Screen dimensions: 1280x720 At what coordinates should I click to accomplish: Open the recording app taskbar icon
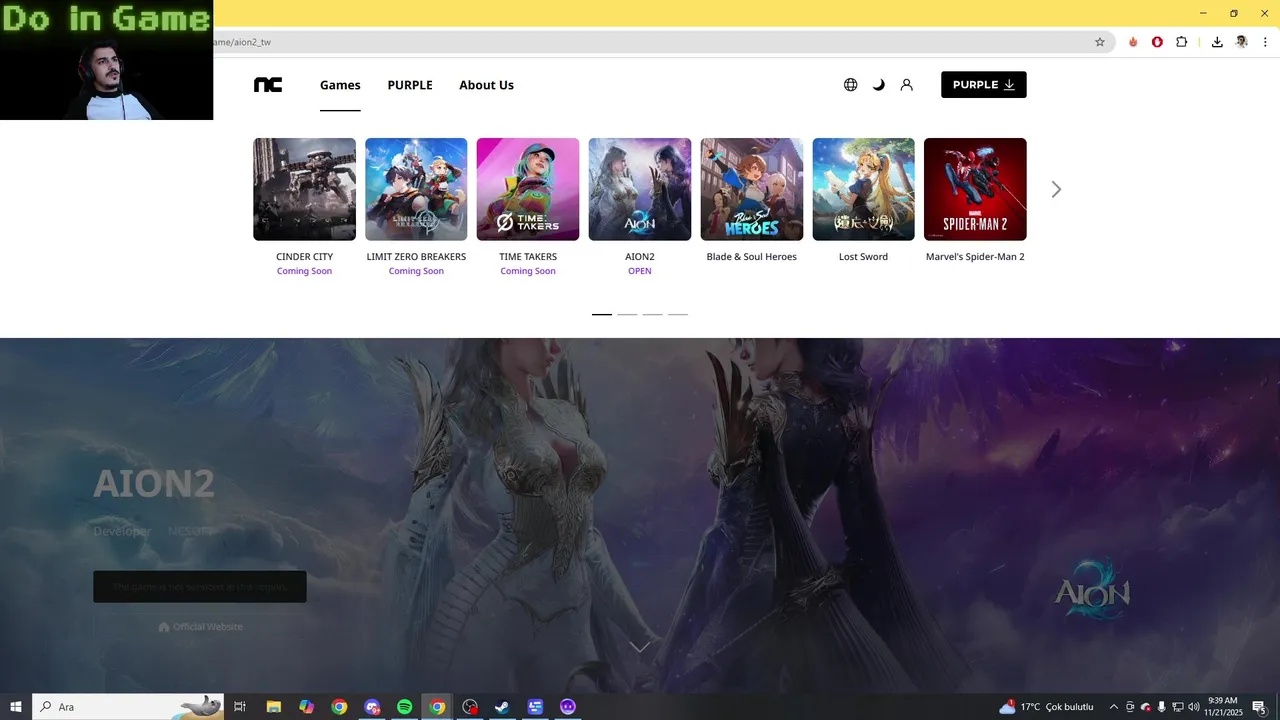pos(470,707)
